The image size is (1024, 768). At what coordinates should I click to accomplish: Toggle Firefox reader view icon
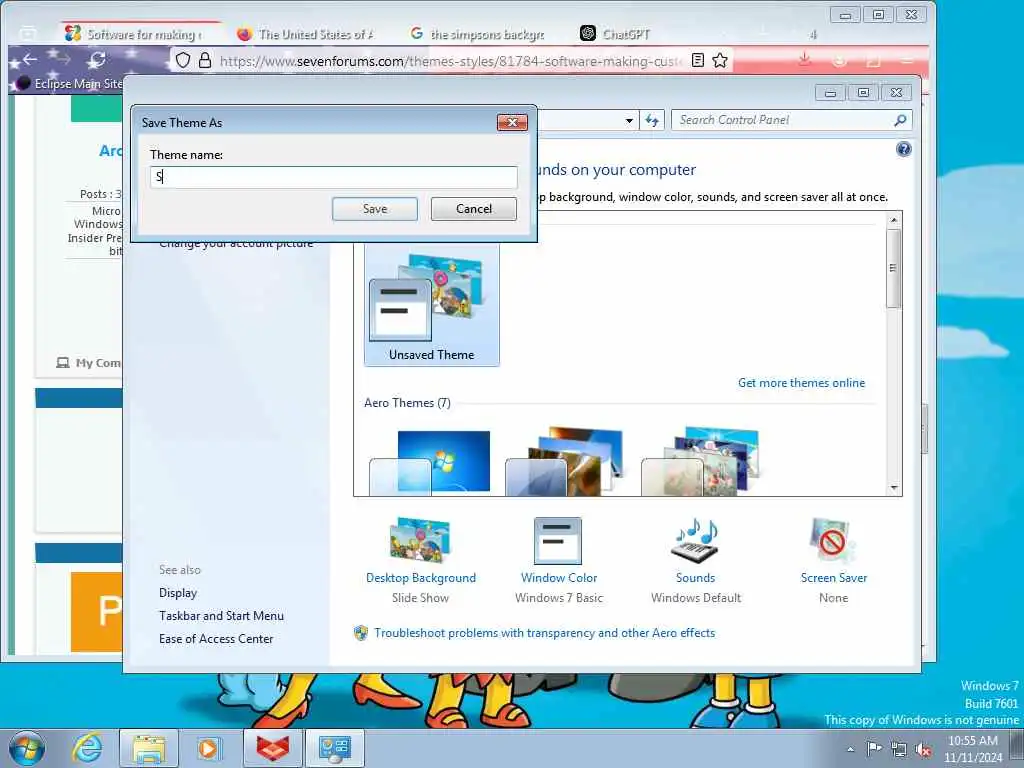(697, 61)
